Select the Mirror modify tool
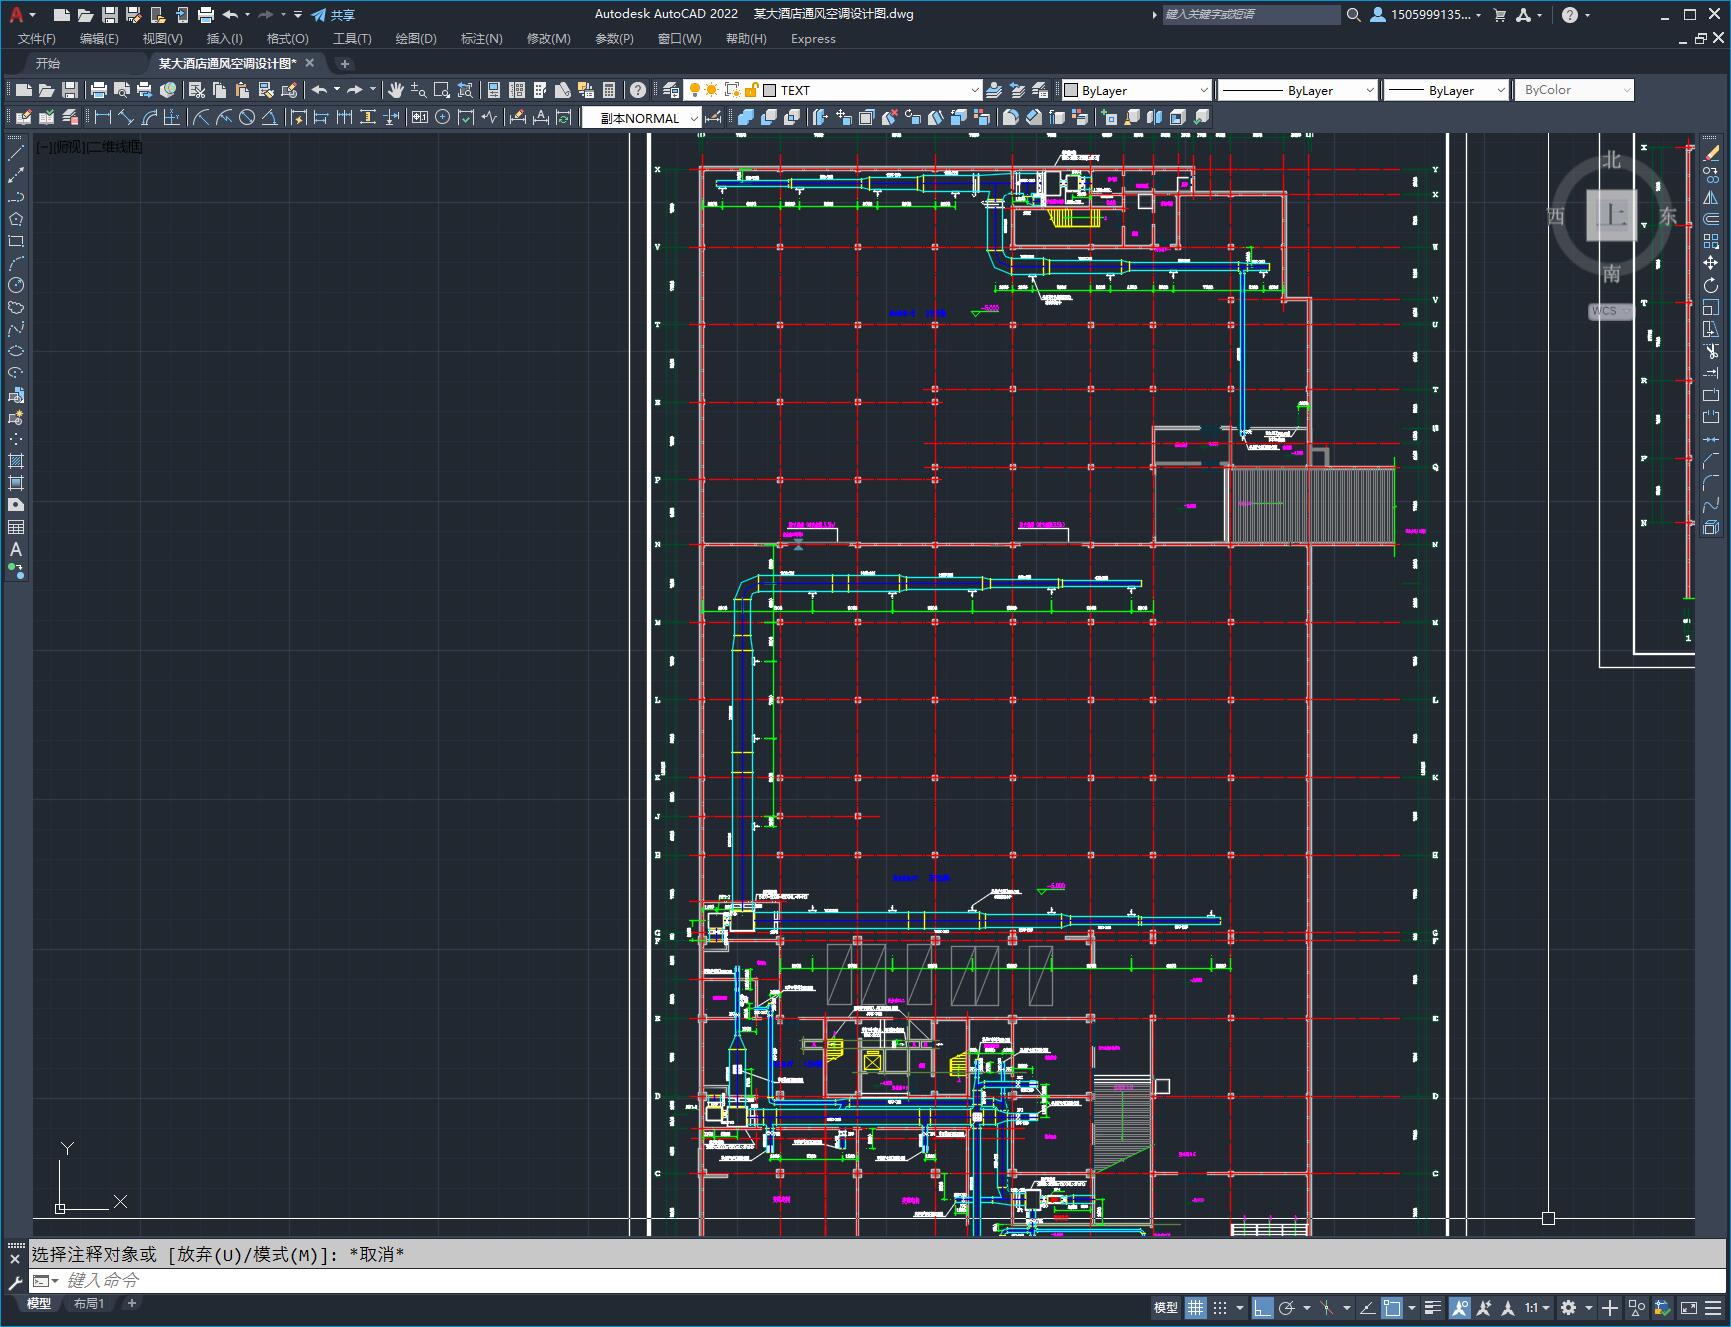Viewport: 1731px width, 1327px height. (1711, 197)
